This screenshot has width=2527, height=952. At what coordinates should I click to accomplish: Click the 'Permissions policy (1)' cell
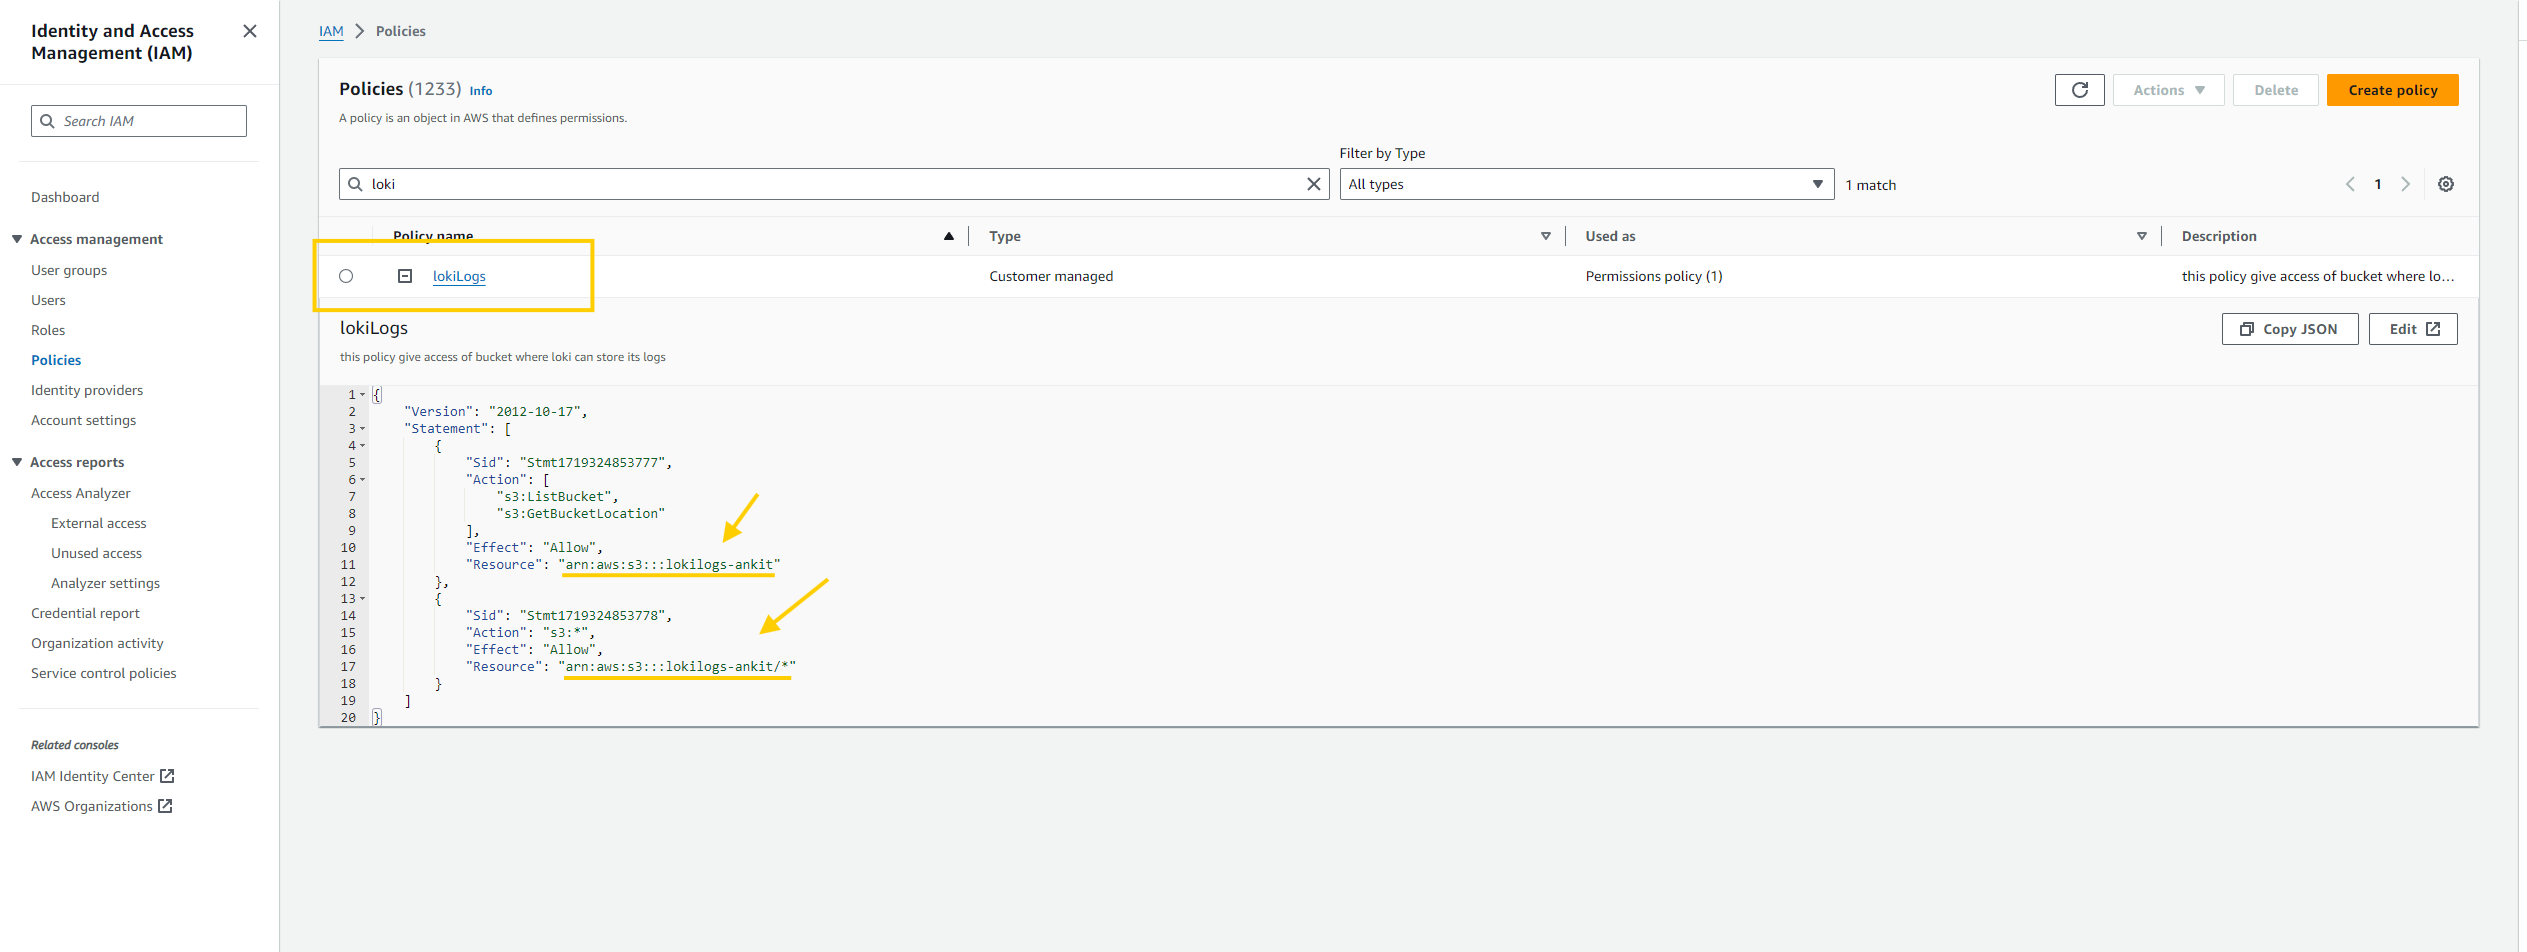pos(1654,276)
